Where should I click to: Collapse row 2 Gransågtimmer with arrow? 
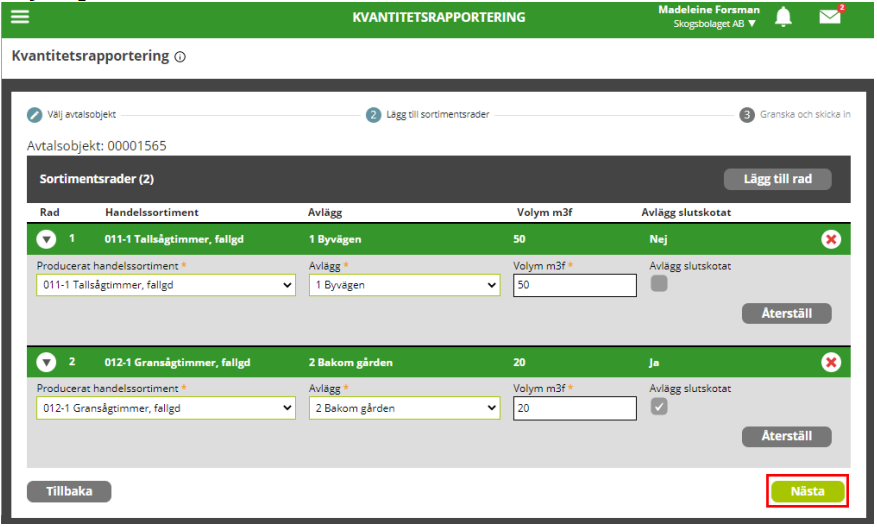(46, 362)
